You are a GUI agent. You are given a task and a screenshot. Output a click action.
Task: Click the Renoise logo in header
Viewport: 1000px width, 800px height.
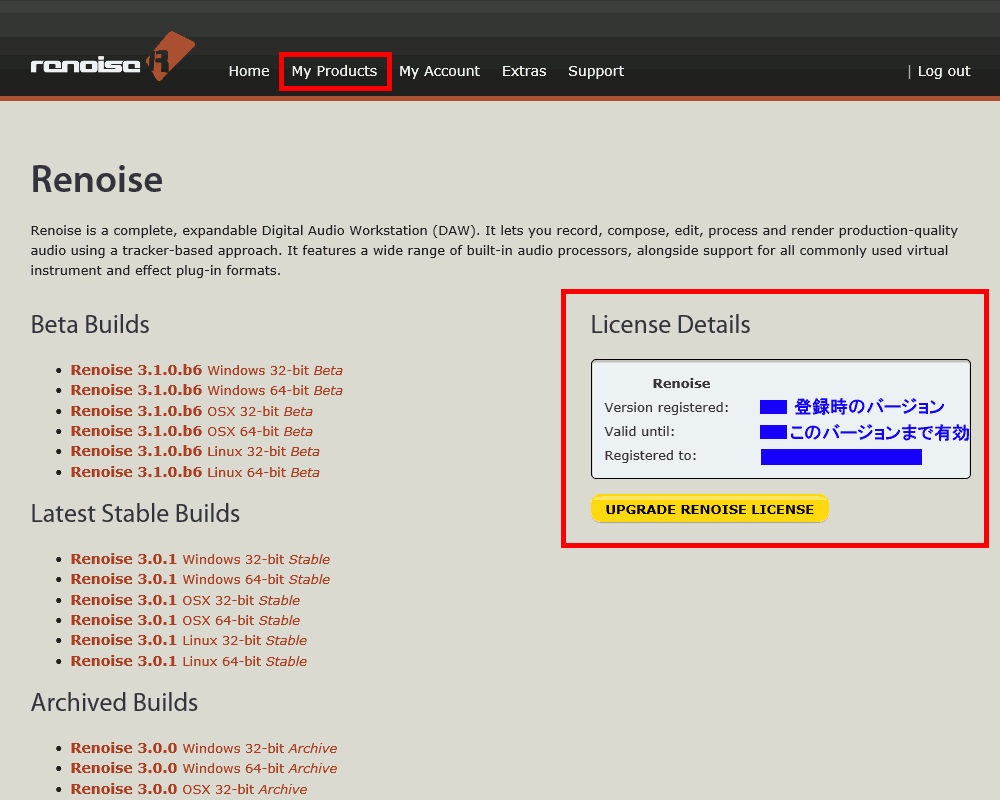(112, 57)
